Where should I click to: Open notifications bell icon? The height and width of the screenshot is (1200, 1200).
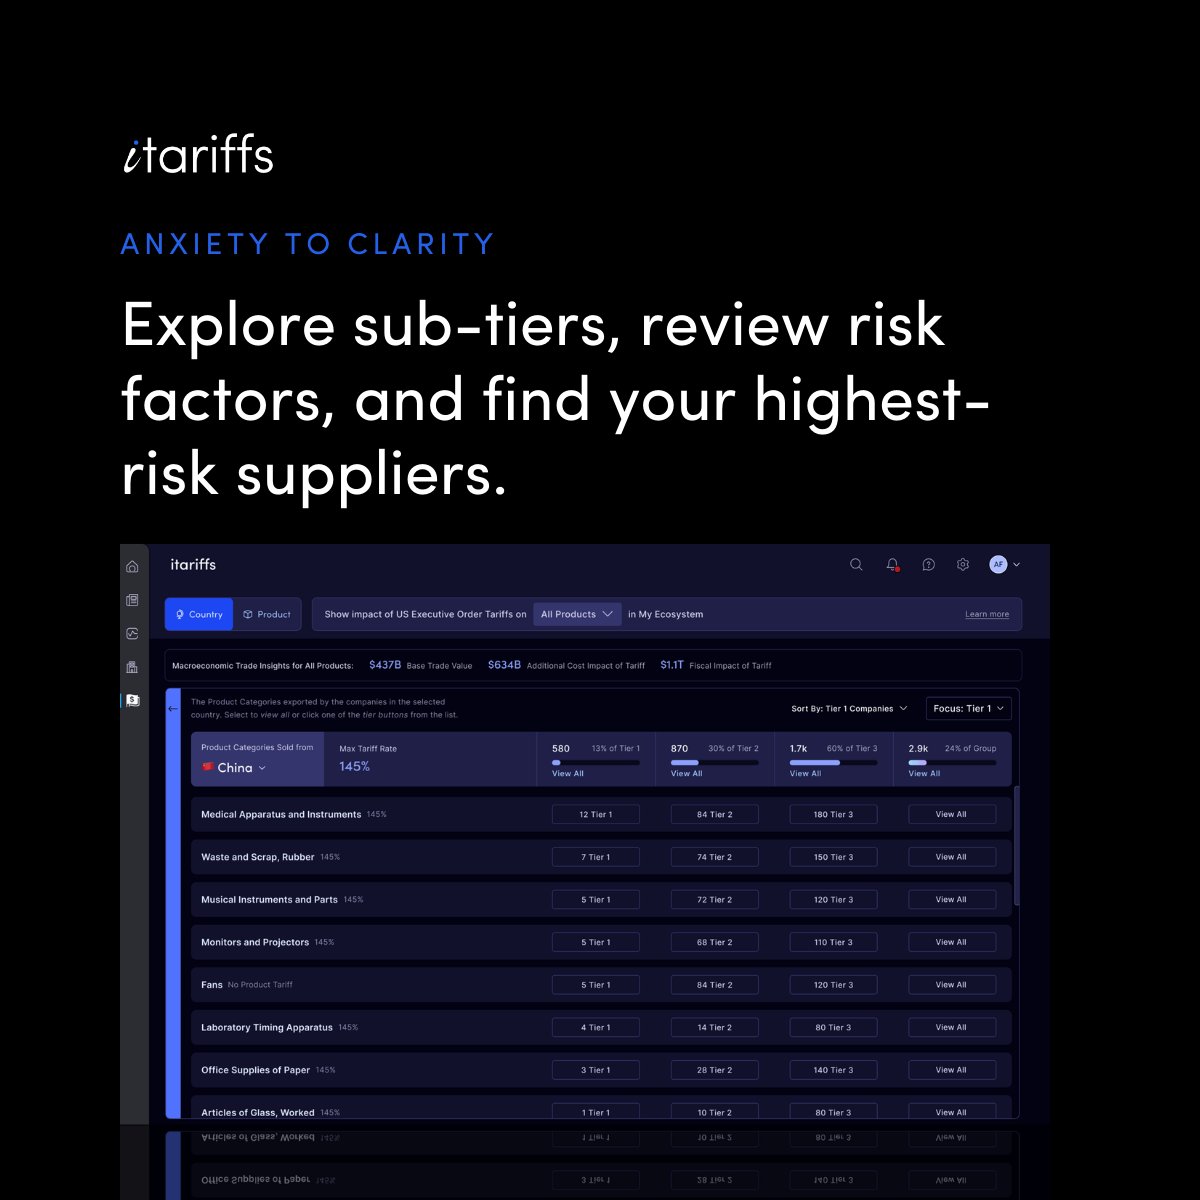pos(892,565)
